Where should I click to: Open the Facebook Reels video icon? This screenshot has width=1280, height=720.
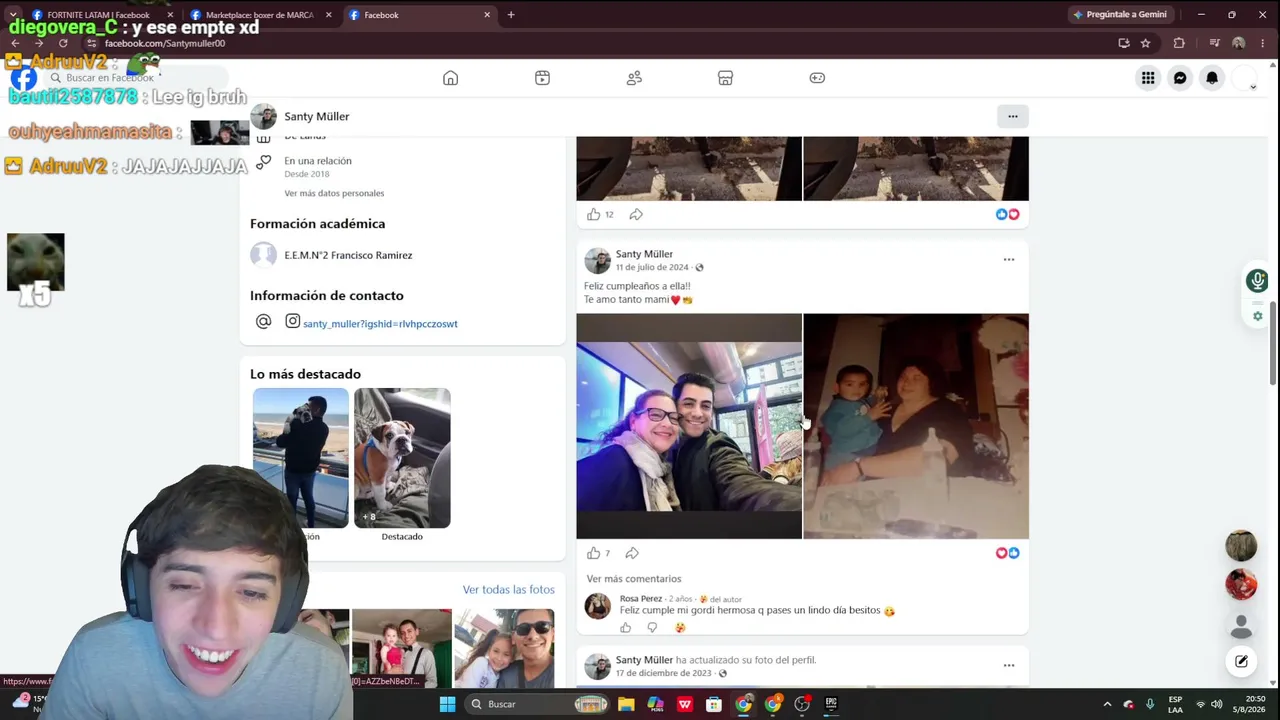tap(542, 78)
